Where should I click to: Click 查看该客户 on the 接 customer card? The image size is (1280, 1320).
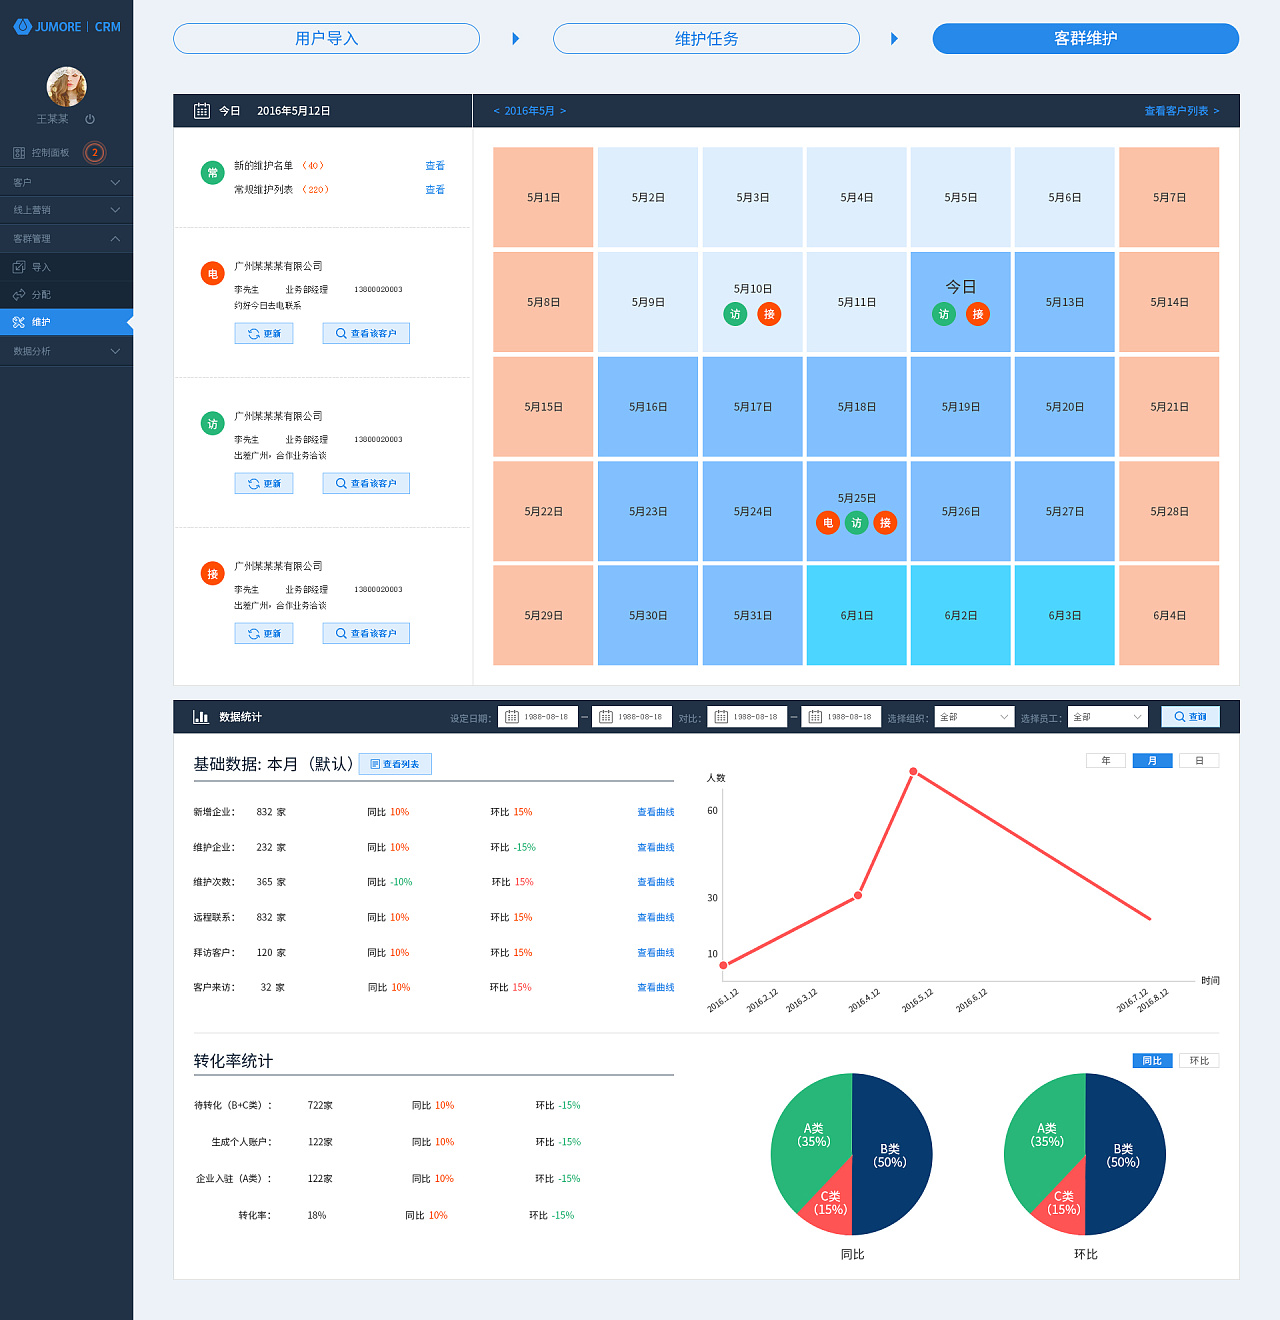pos(366,634)
